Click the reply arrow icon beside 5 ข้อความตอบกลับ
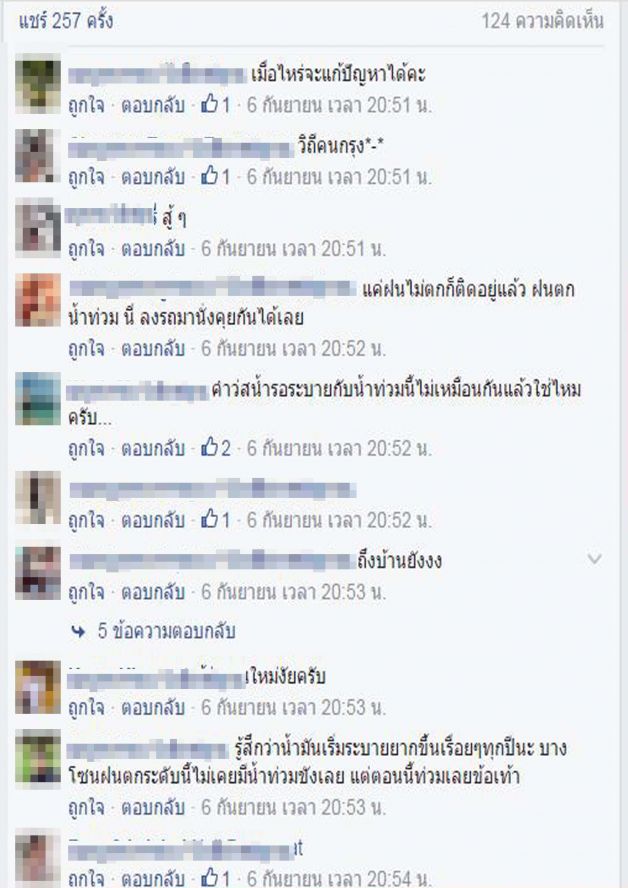 click(x=79, y=631)
